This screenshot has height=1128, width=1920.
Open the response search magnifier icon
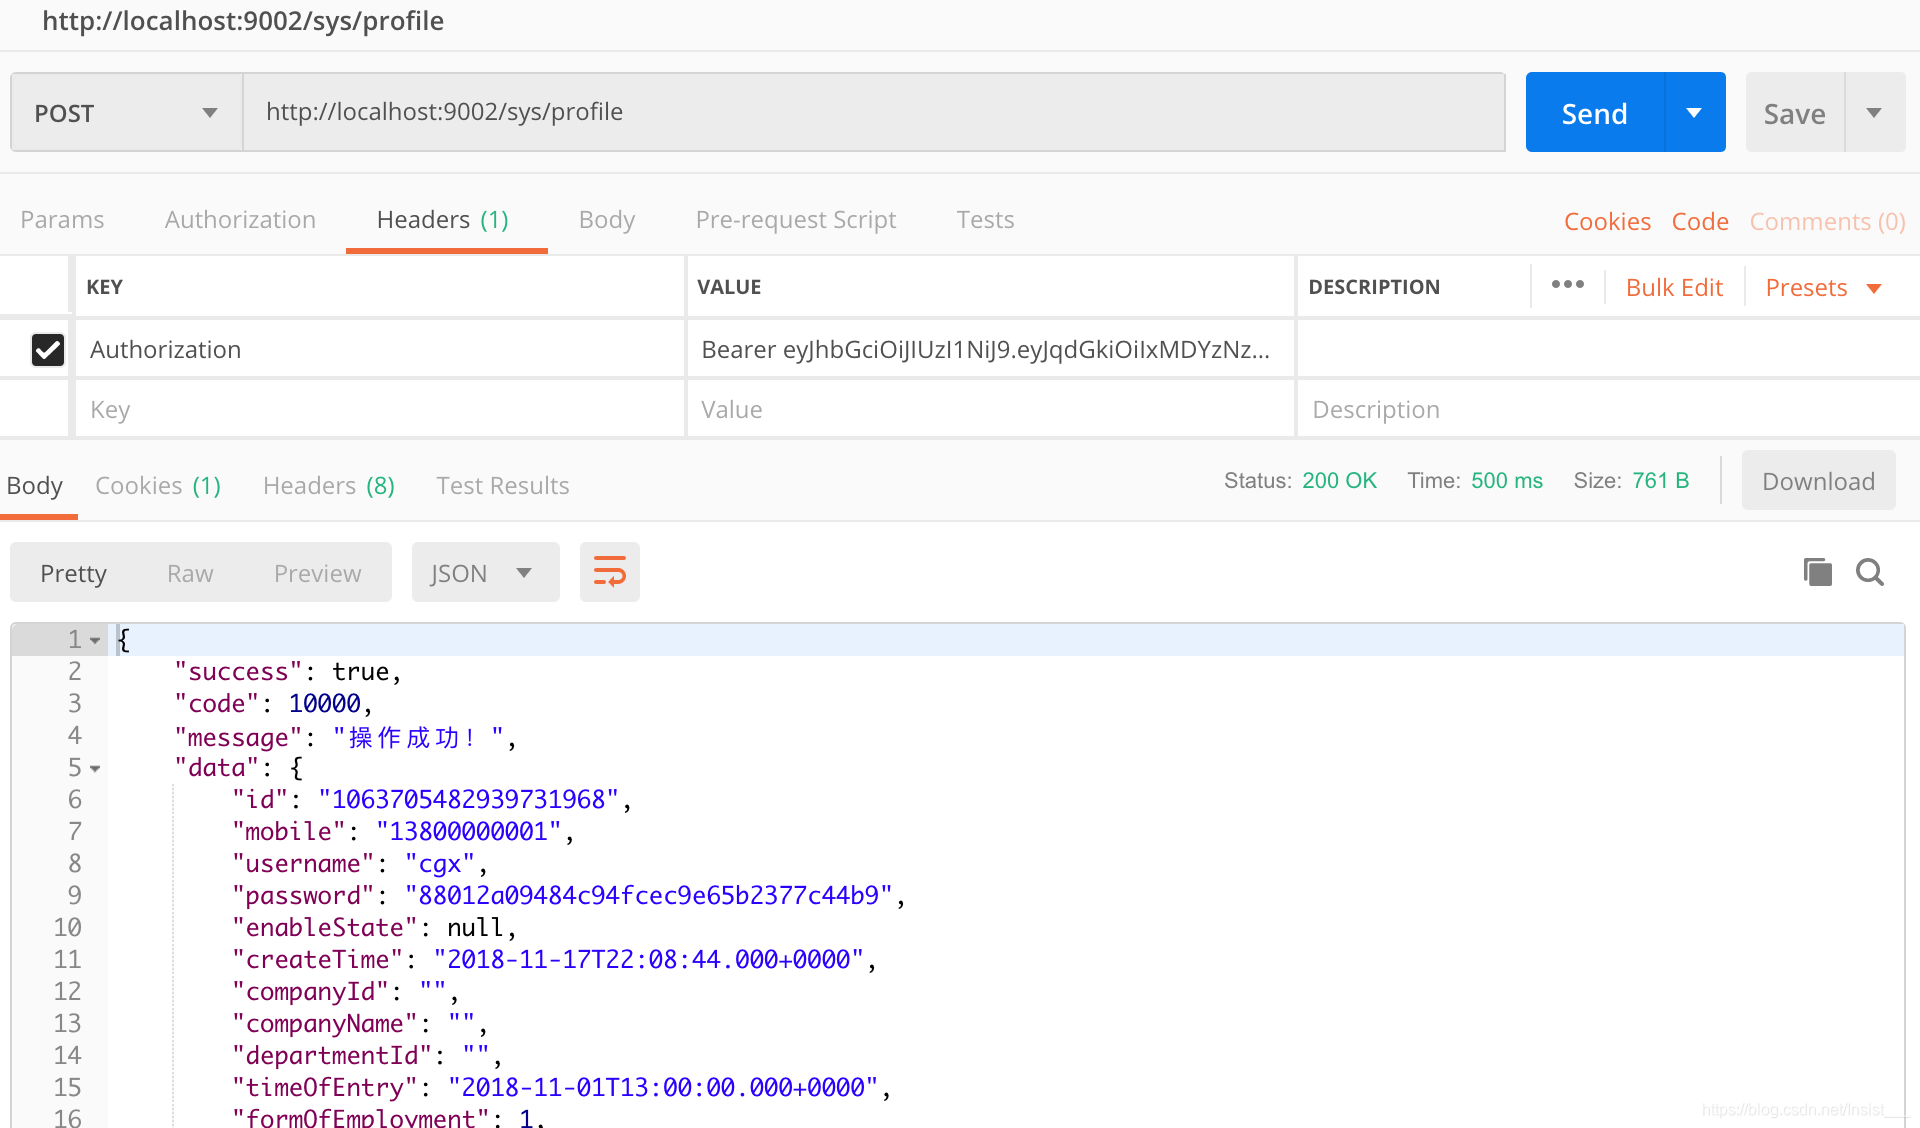click(1869, 572)
